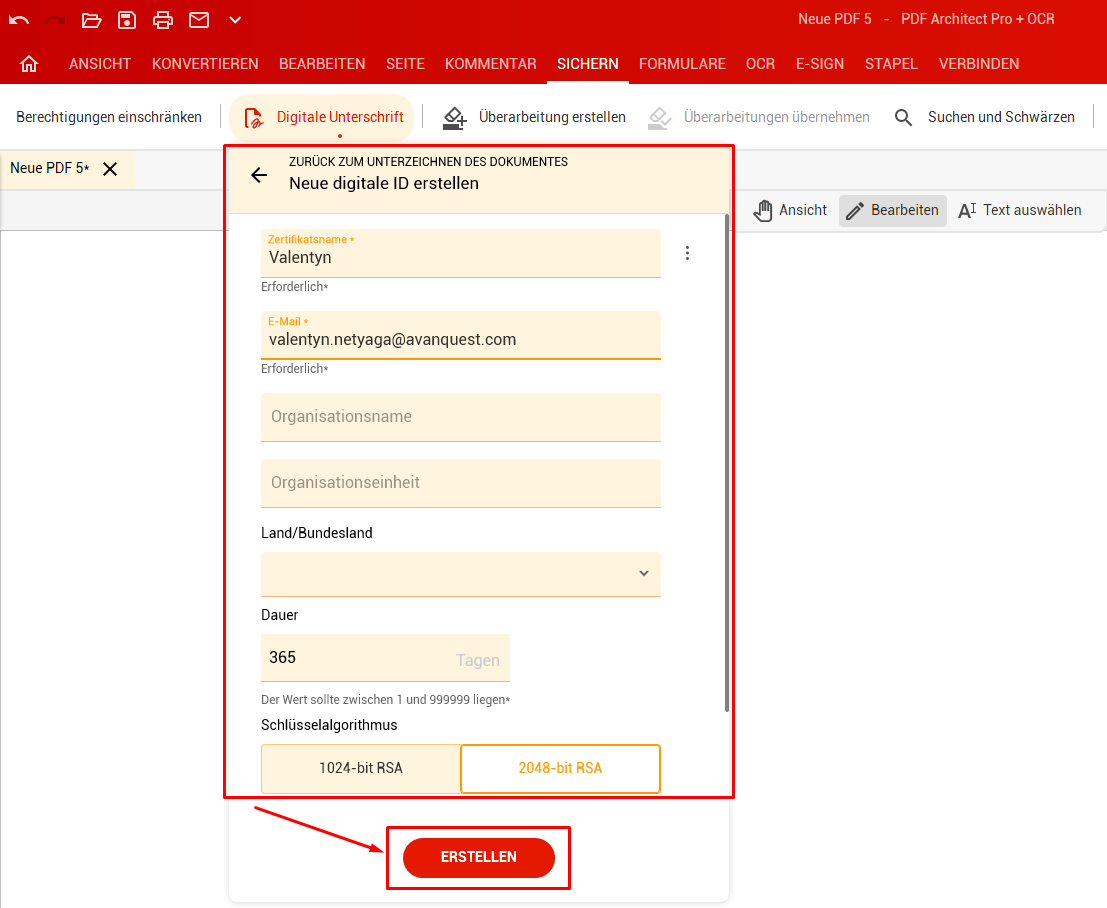This screenshot has height=908, width=1107.
Task: Print document using printer icon
Action: 163,20
